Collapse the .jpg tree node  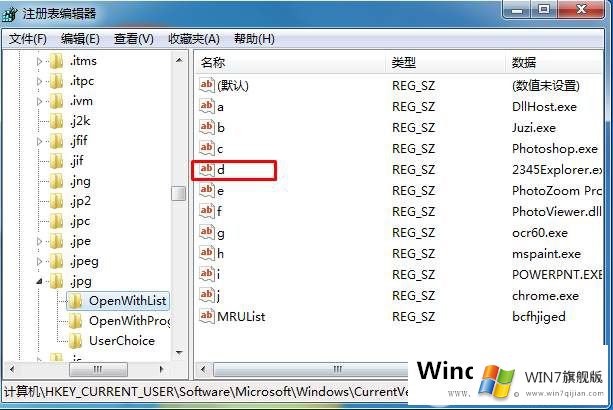pos(39,281)
